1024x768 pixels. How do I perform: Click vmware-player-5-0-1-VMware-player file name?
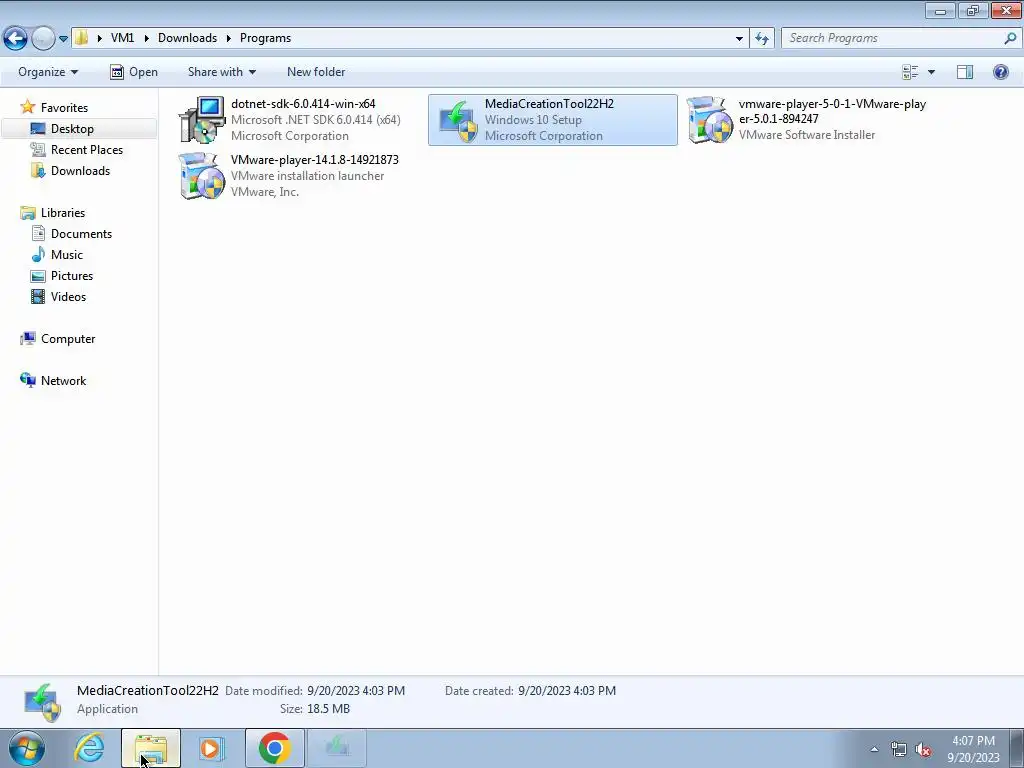coord(832,111)
